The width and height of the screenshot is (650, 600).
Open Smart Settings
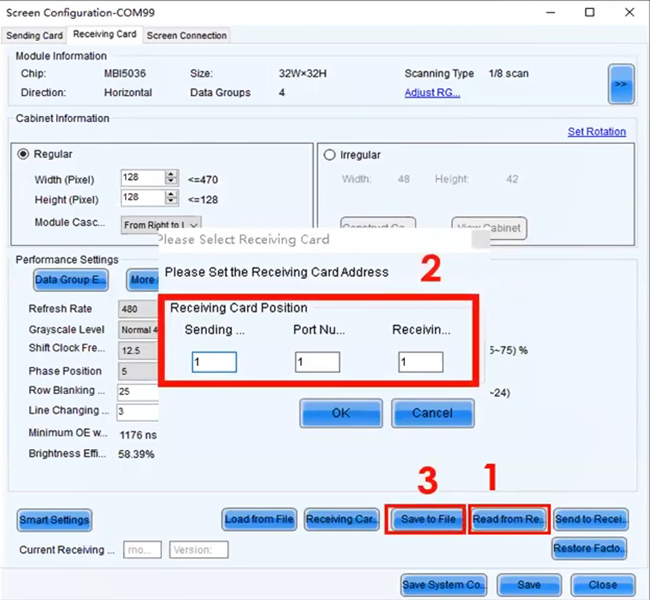(54, 519)
